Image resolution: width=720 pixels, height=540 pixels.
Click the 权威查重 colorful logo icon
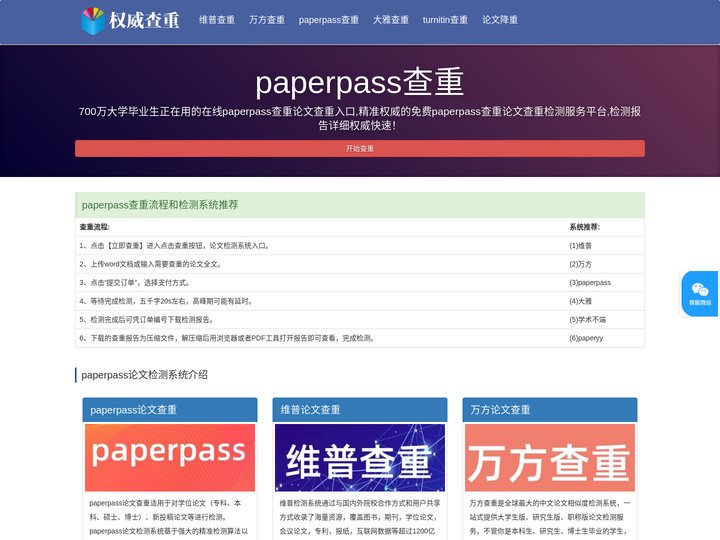[93, 21]
